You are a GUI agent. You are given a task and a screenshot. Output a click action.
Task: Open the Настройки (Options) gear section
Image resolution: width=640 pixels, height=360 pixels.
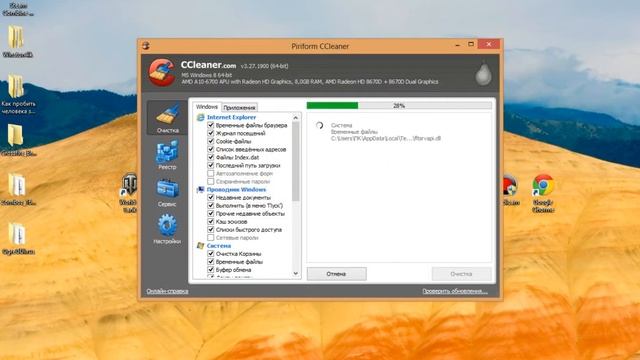[167, 229]
